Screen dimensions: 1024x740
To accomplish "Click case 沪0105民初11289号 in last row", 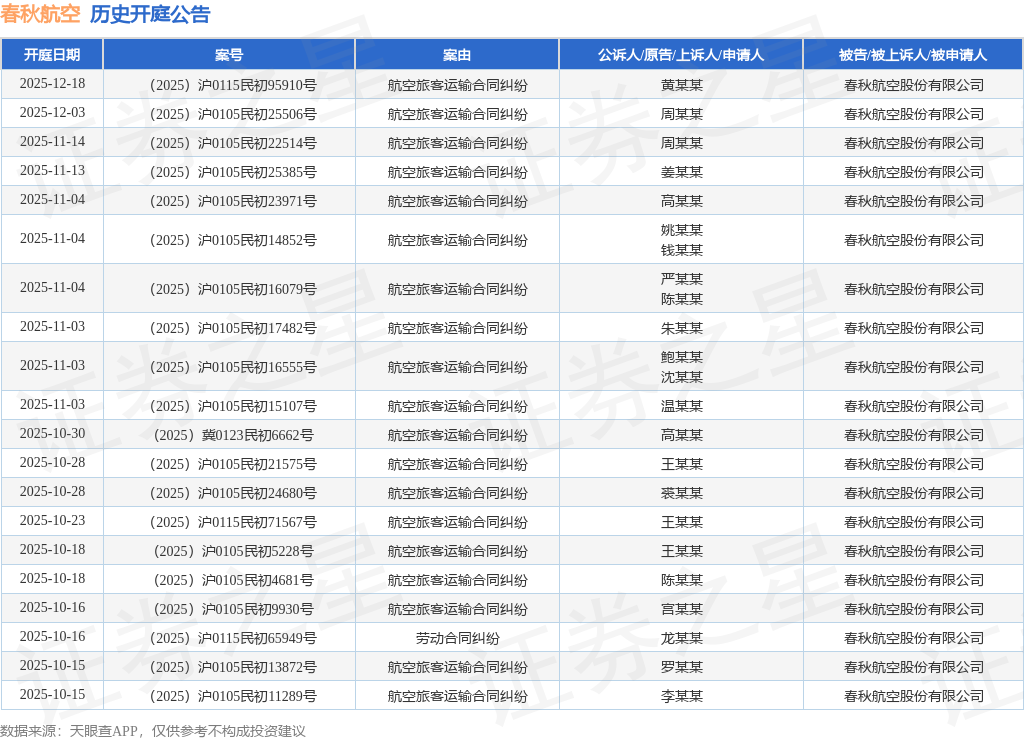I will (x=233, y=696).
